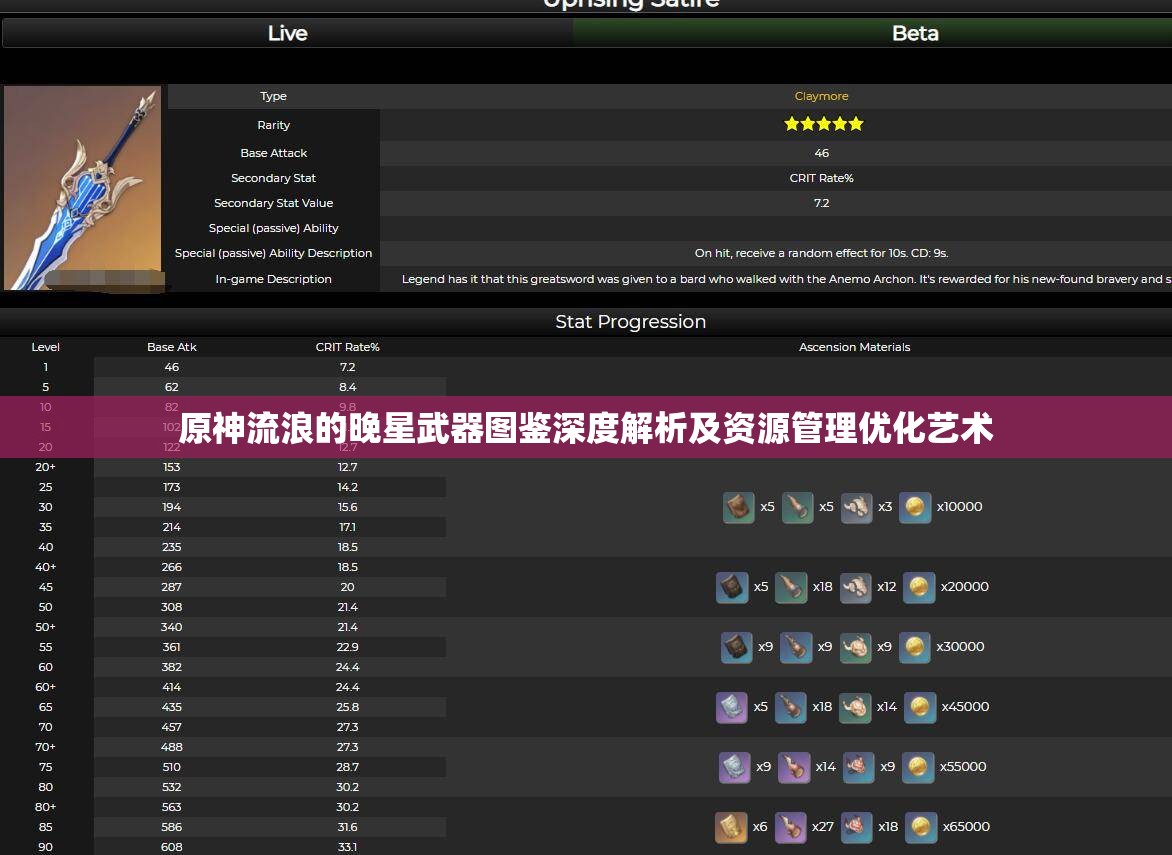The image size is (1172, 855).
Task: Open the Claymore weapon type link
Action: point(821,96)
